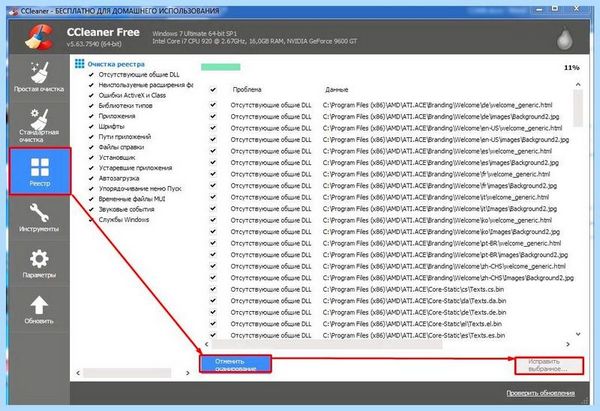Toggle the Установщик option
The height and width of the screenshot is (411, 600).
coord(91,157)
